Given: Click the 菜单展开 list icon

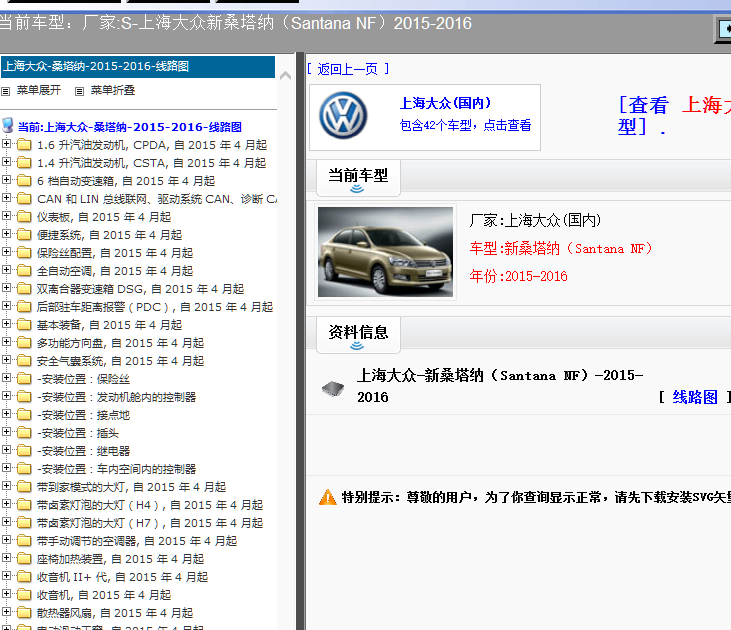Looking at the screenshot, I should click(x=6, y=91).
